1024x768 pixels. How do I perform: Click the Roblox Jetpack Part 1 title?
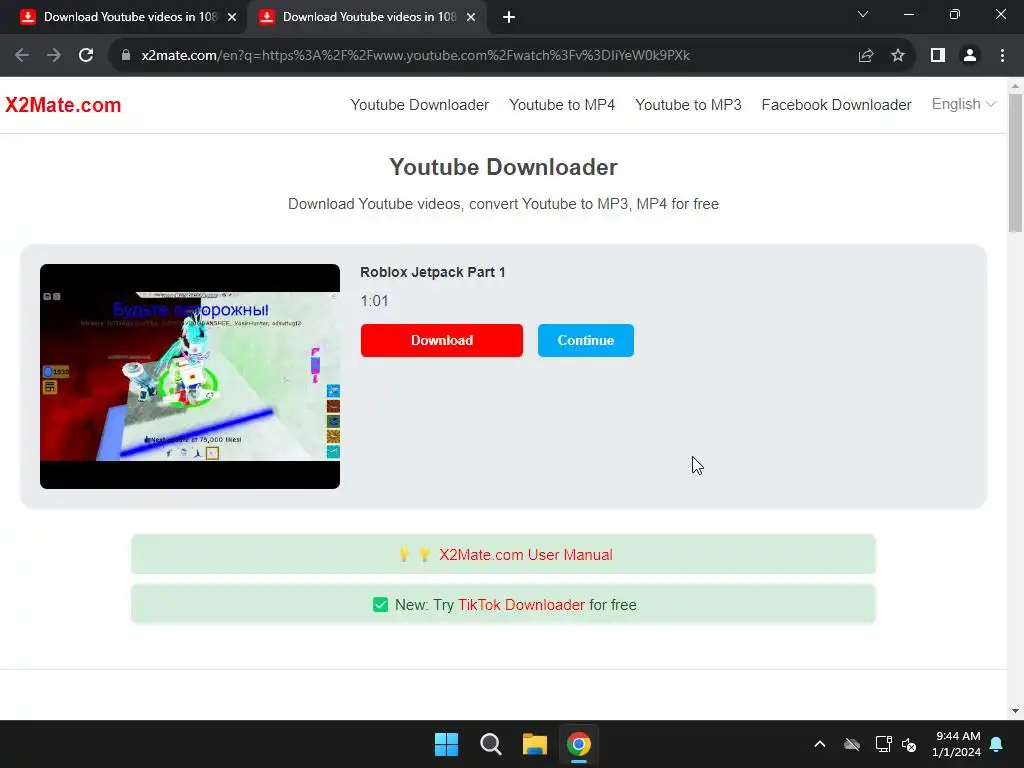coord(432,272)
